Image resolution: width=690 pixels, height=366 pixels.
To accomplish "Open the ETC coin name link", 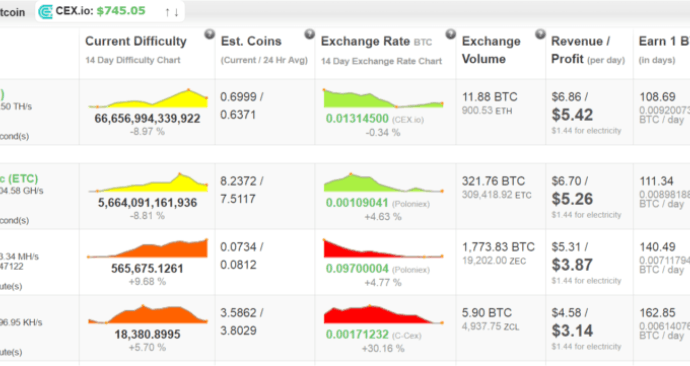I will click(19, 179).
